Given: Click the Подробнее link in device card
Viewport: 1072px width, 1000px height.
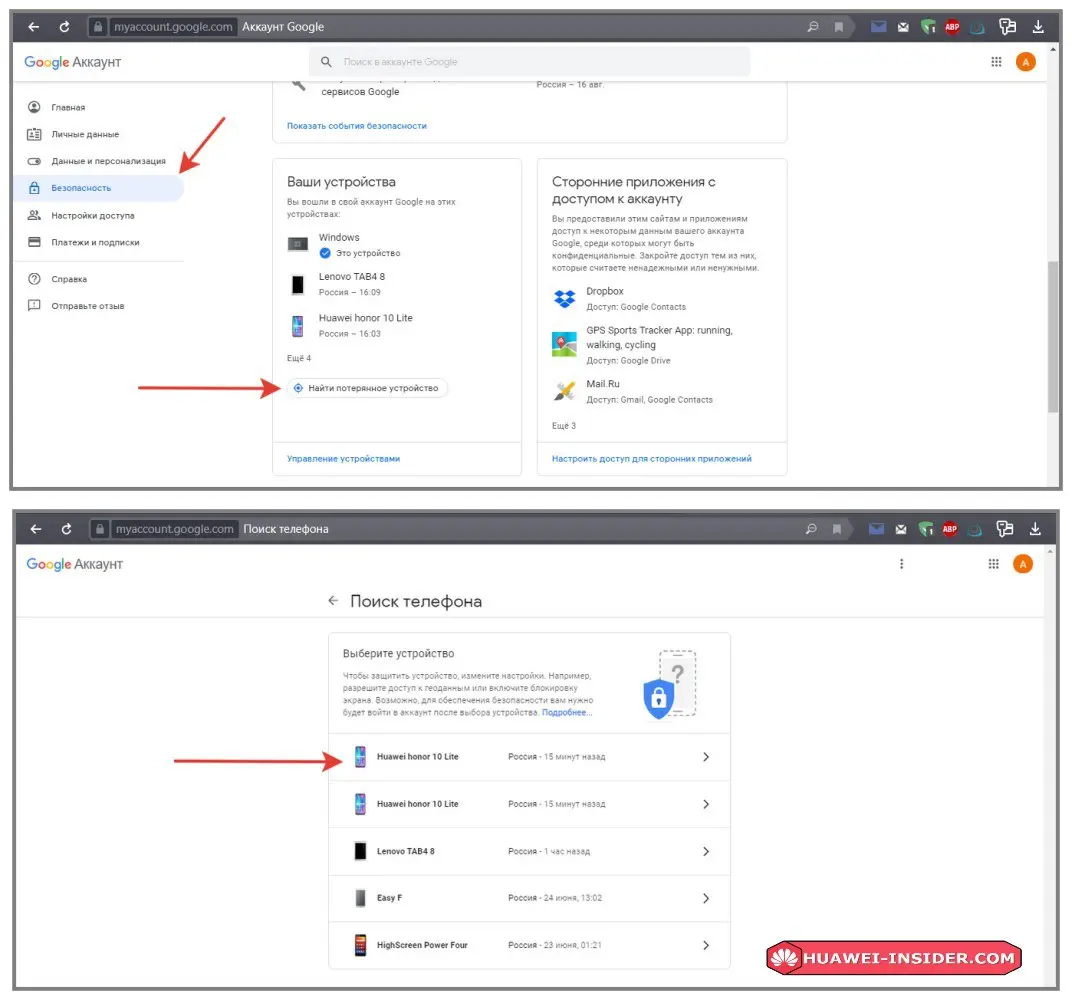Looking at the screenshot, I should pyautogui.click(x=567, y=713).
